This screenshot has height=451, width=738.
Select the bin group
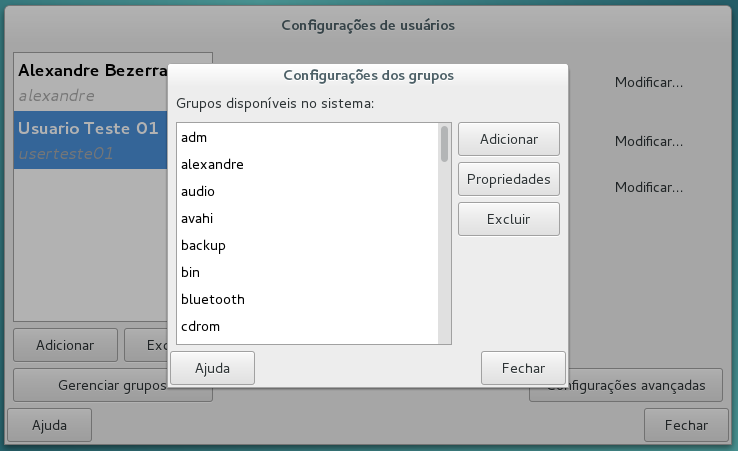pyautogui.click(x=307, y=272)
